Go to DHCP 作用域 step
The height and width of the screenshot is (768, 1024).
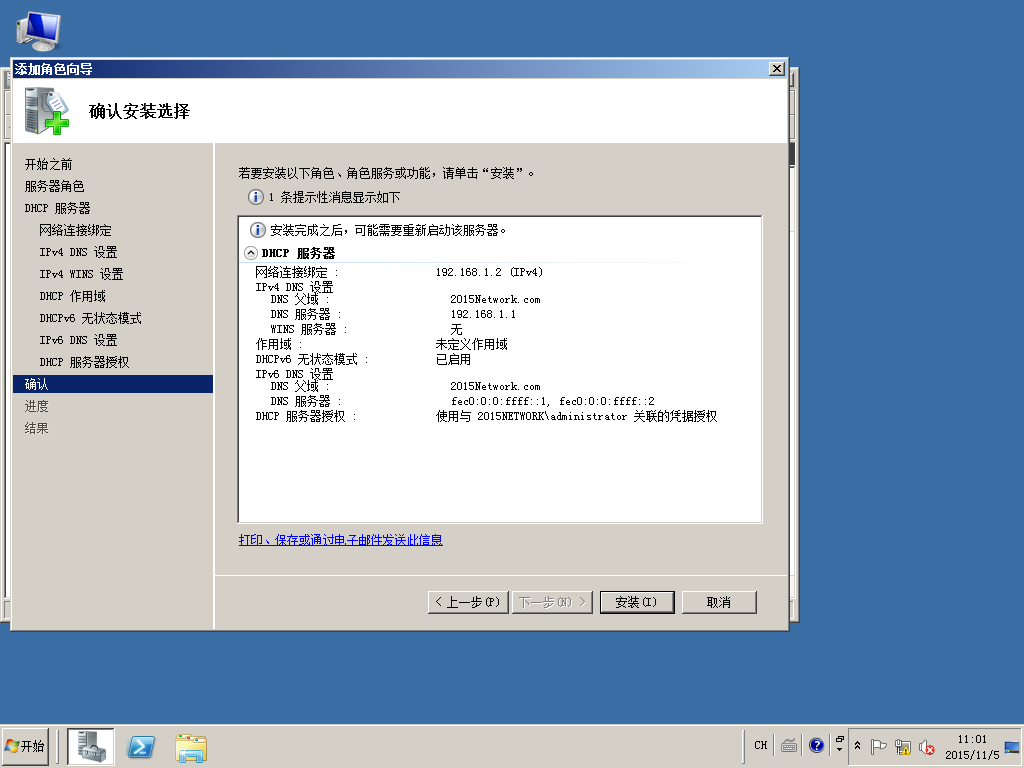click(72, 296)
